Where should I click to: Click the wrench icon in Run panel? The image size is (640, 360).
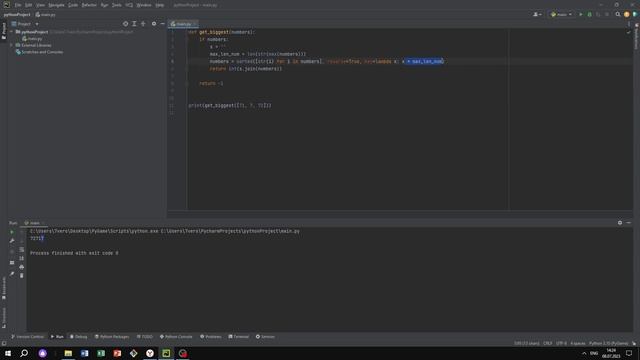[12, 241]
